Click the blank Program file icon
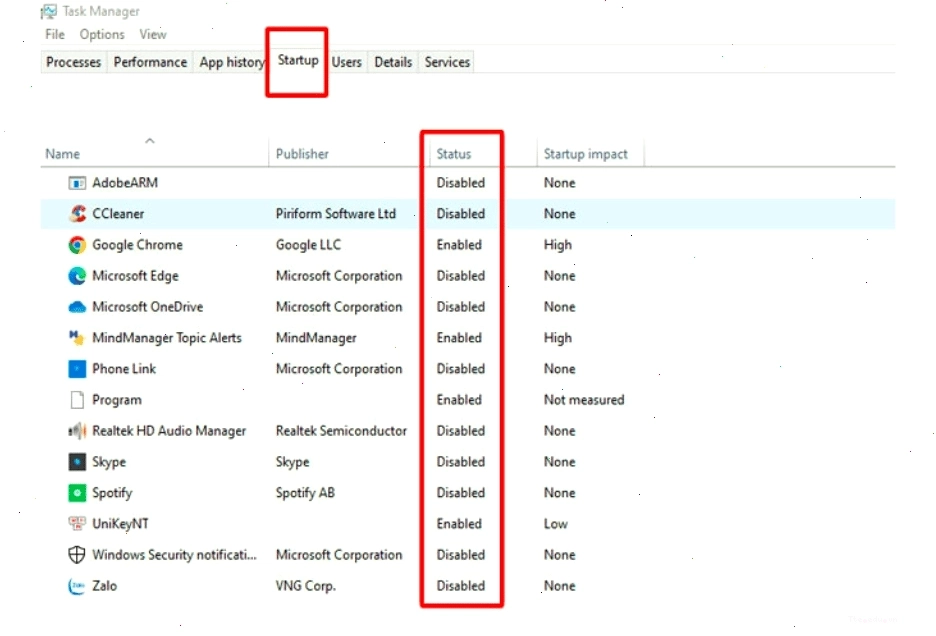Screen dimensions: 936x636 pos(77,400)
